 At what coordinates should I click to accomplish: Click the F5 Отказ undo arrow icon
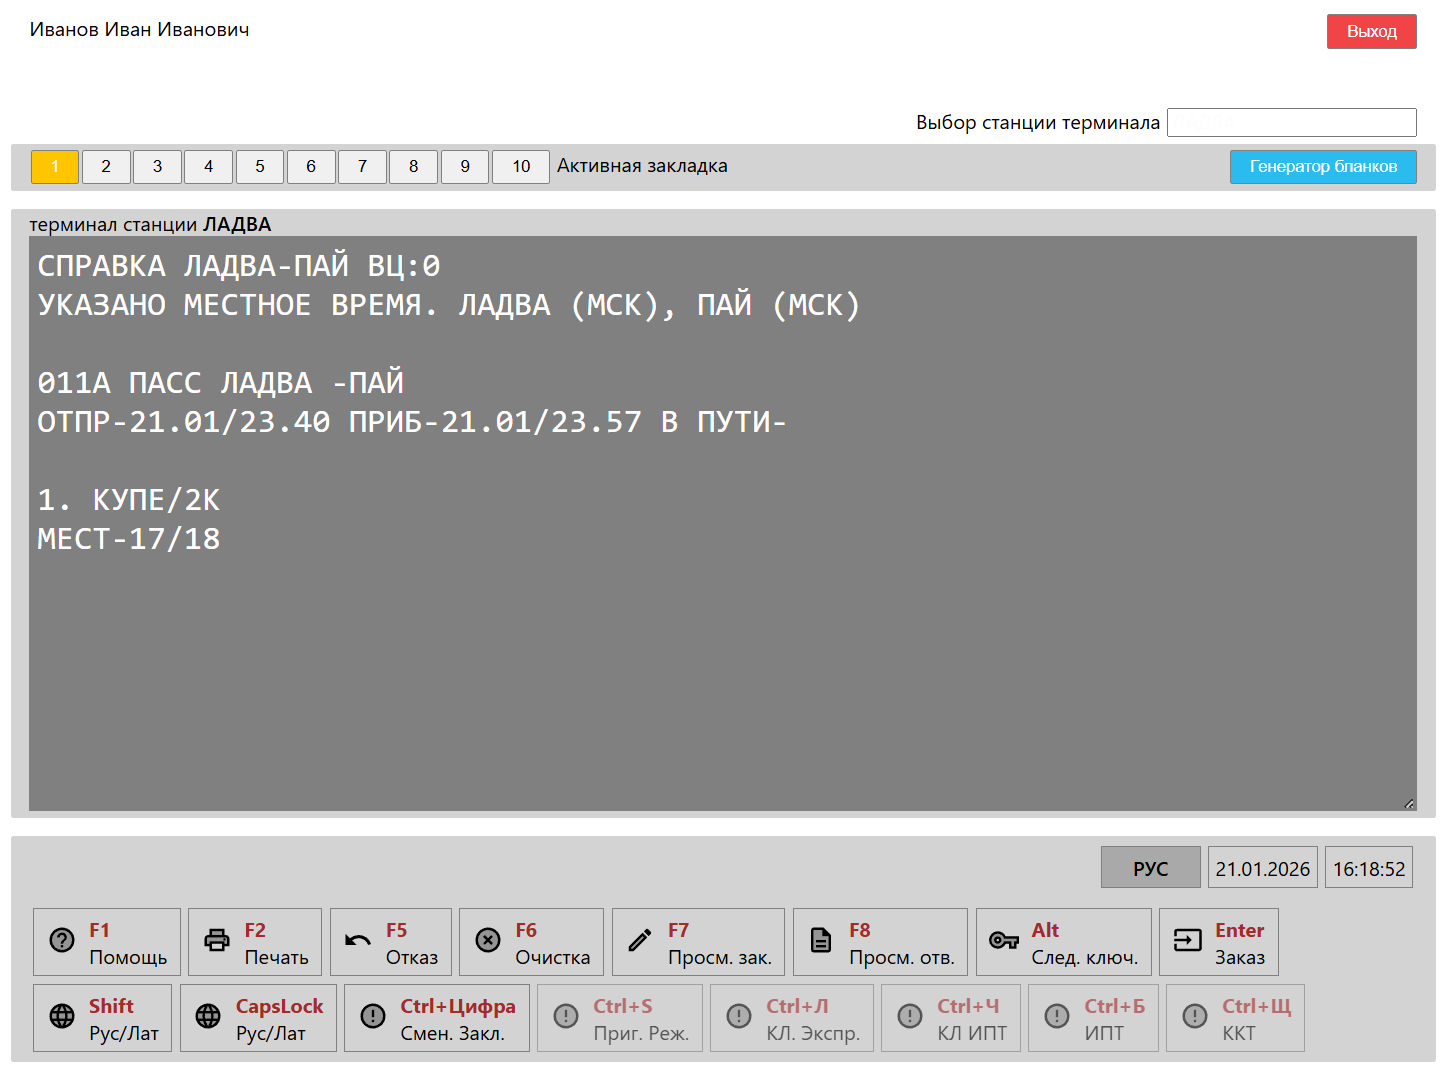358,941
